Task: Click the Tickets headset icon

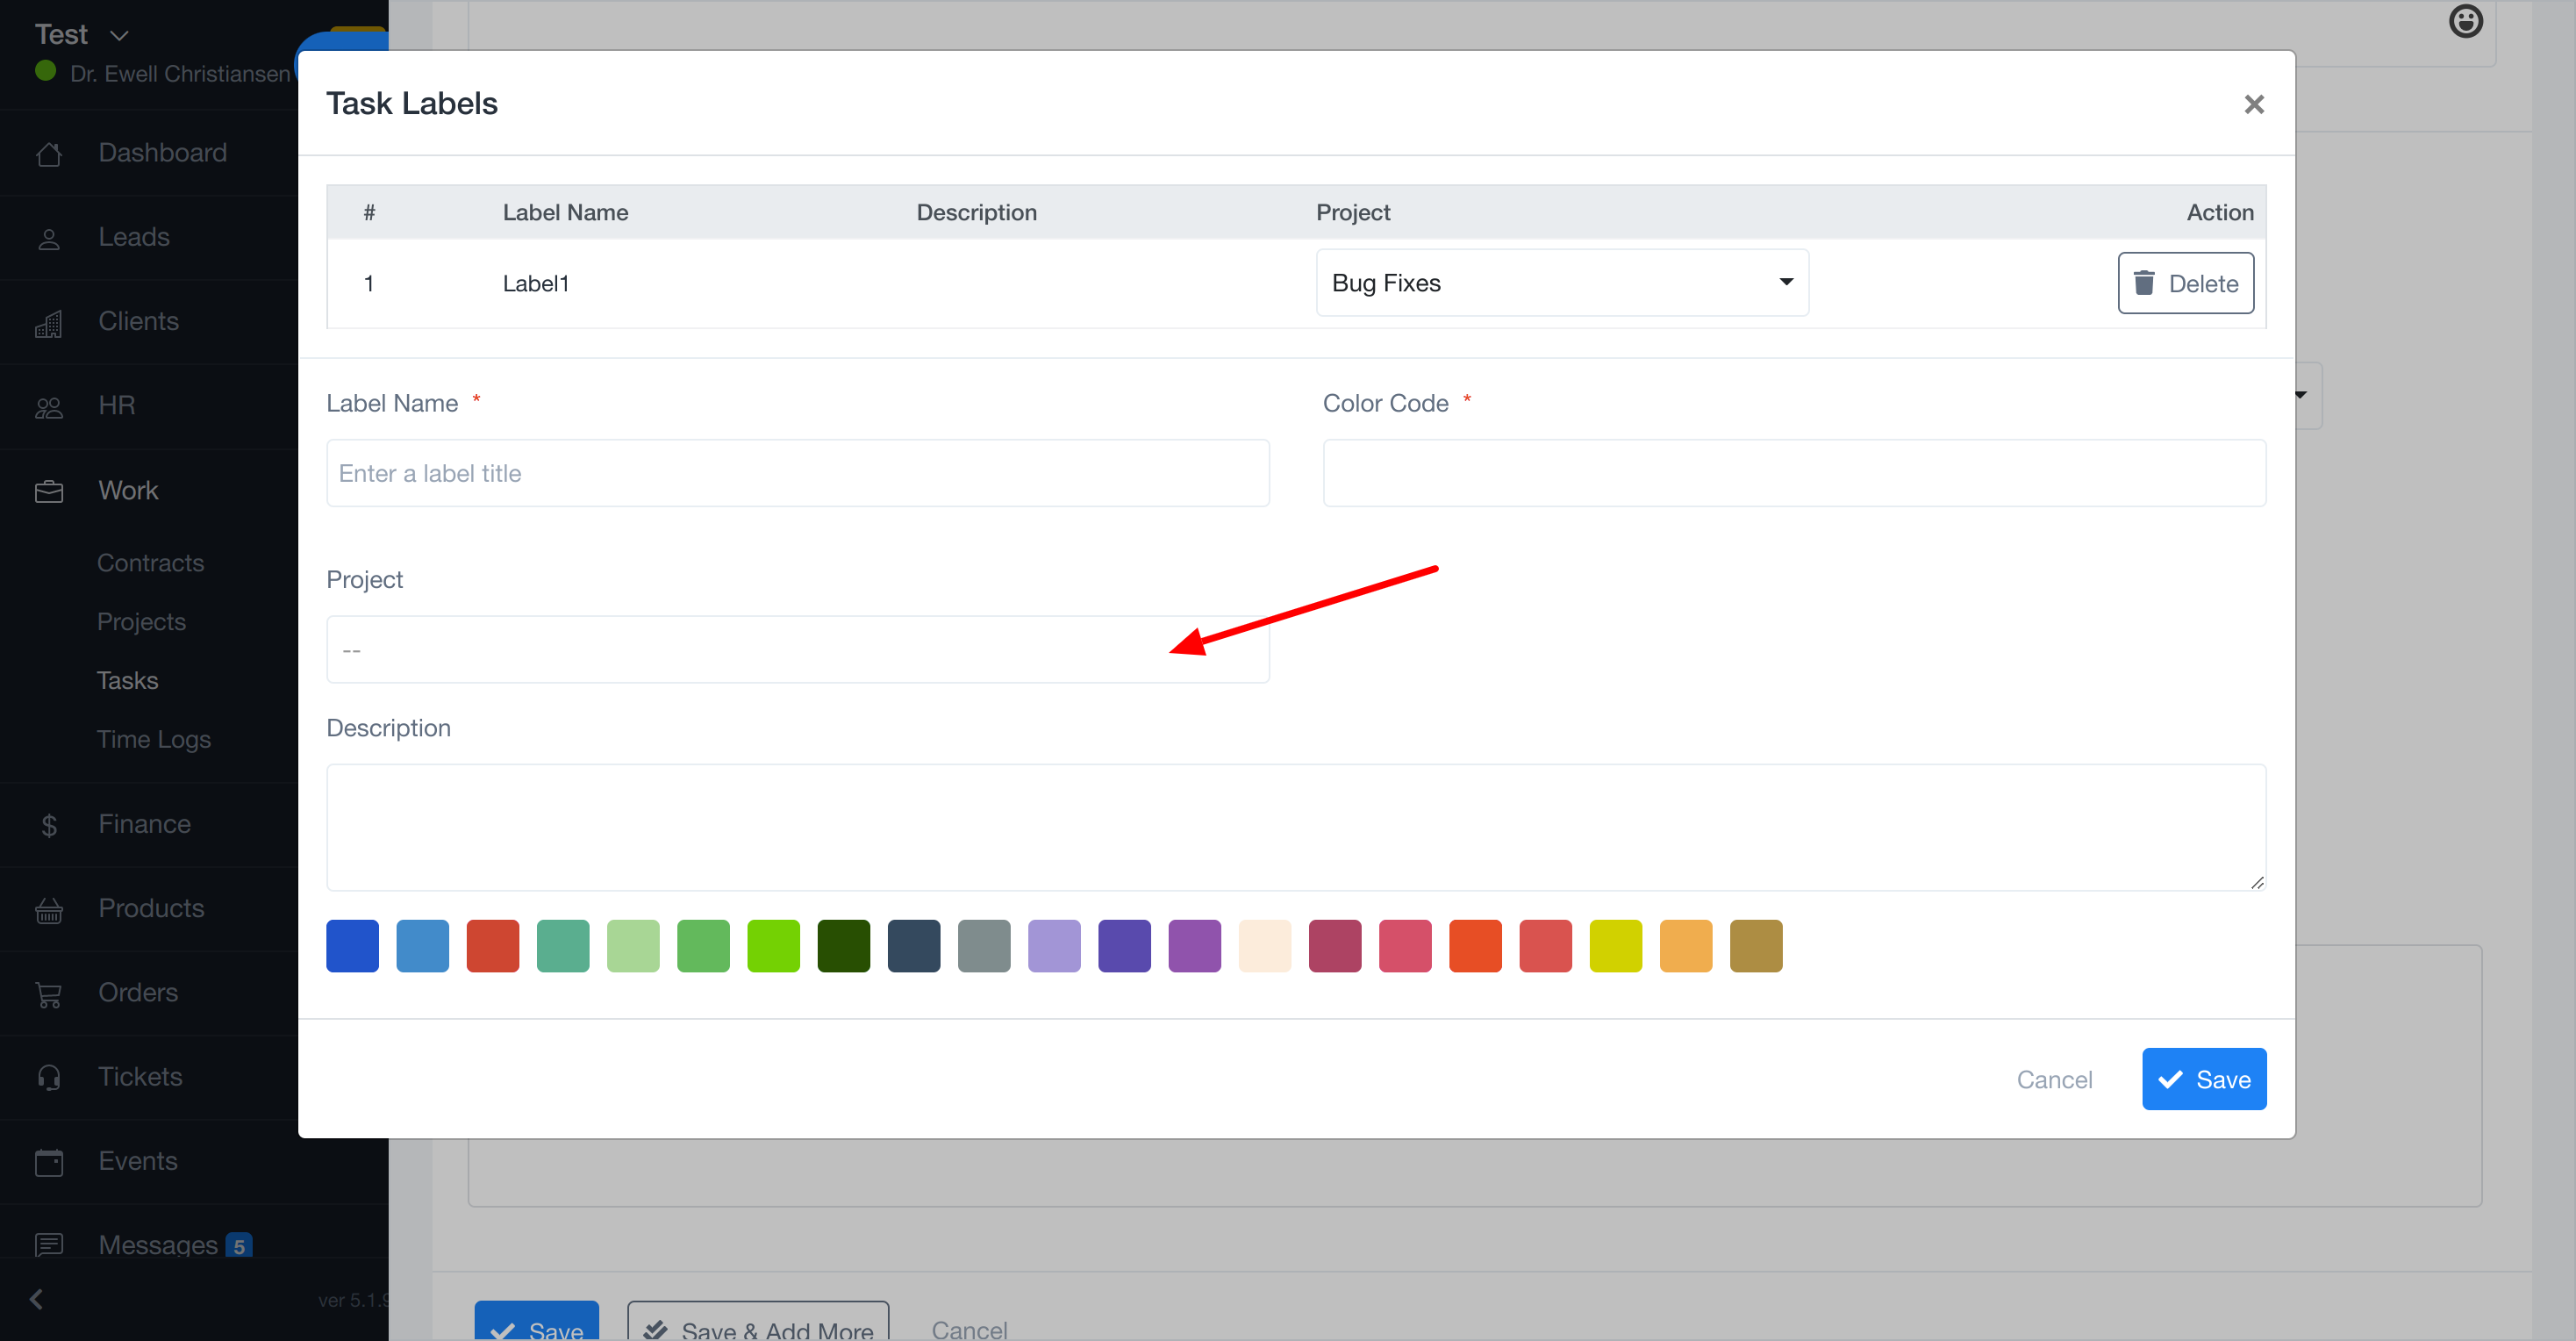Action: [48, 1078]
